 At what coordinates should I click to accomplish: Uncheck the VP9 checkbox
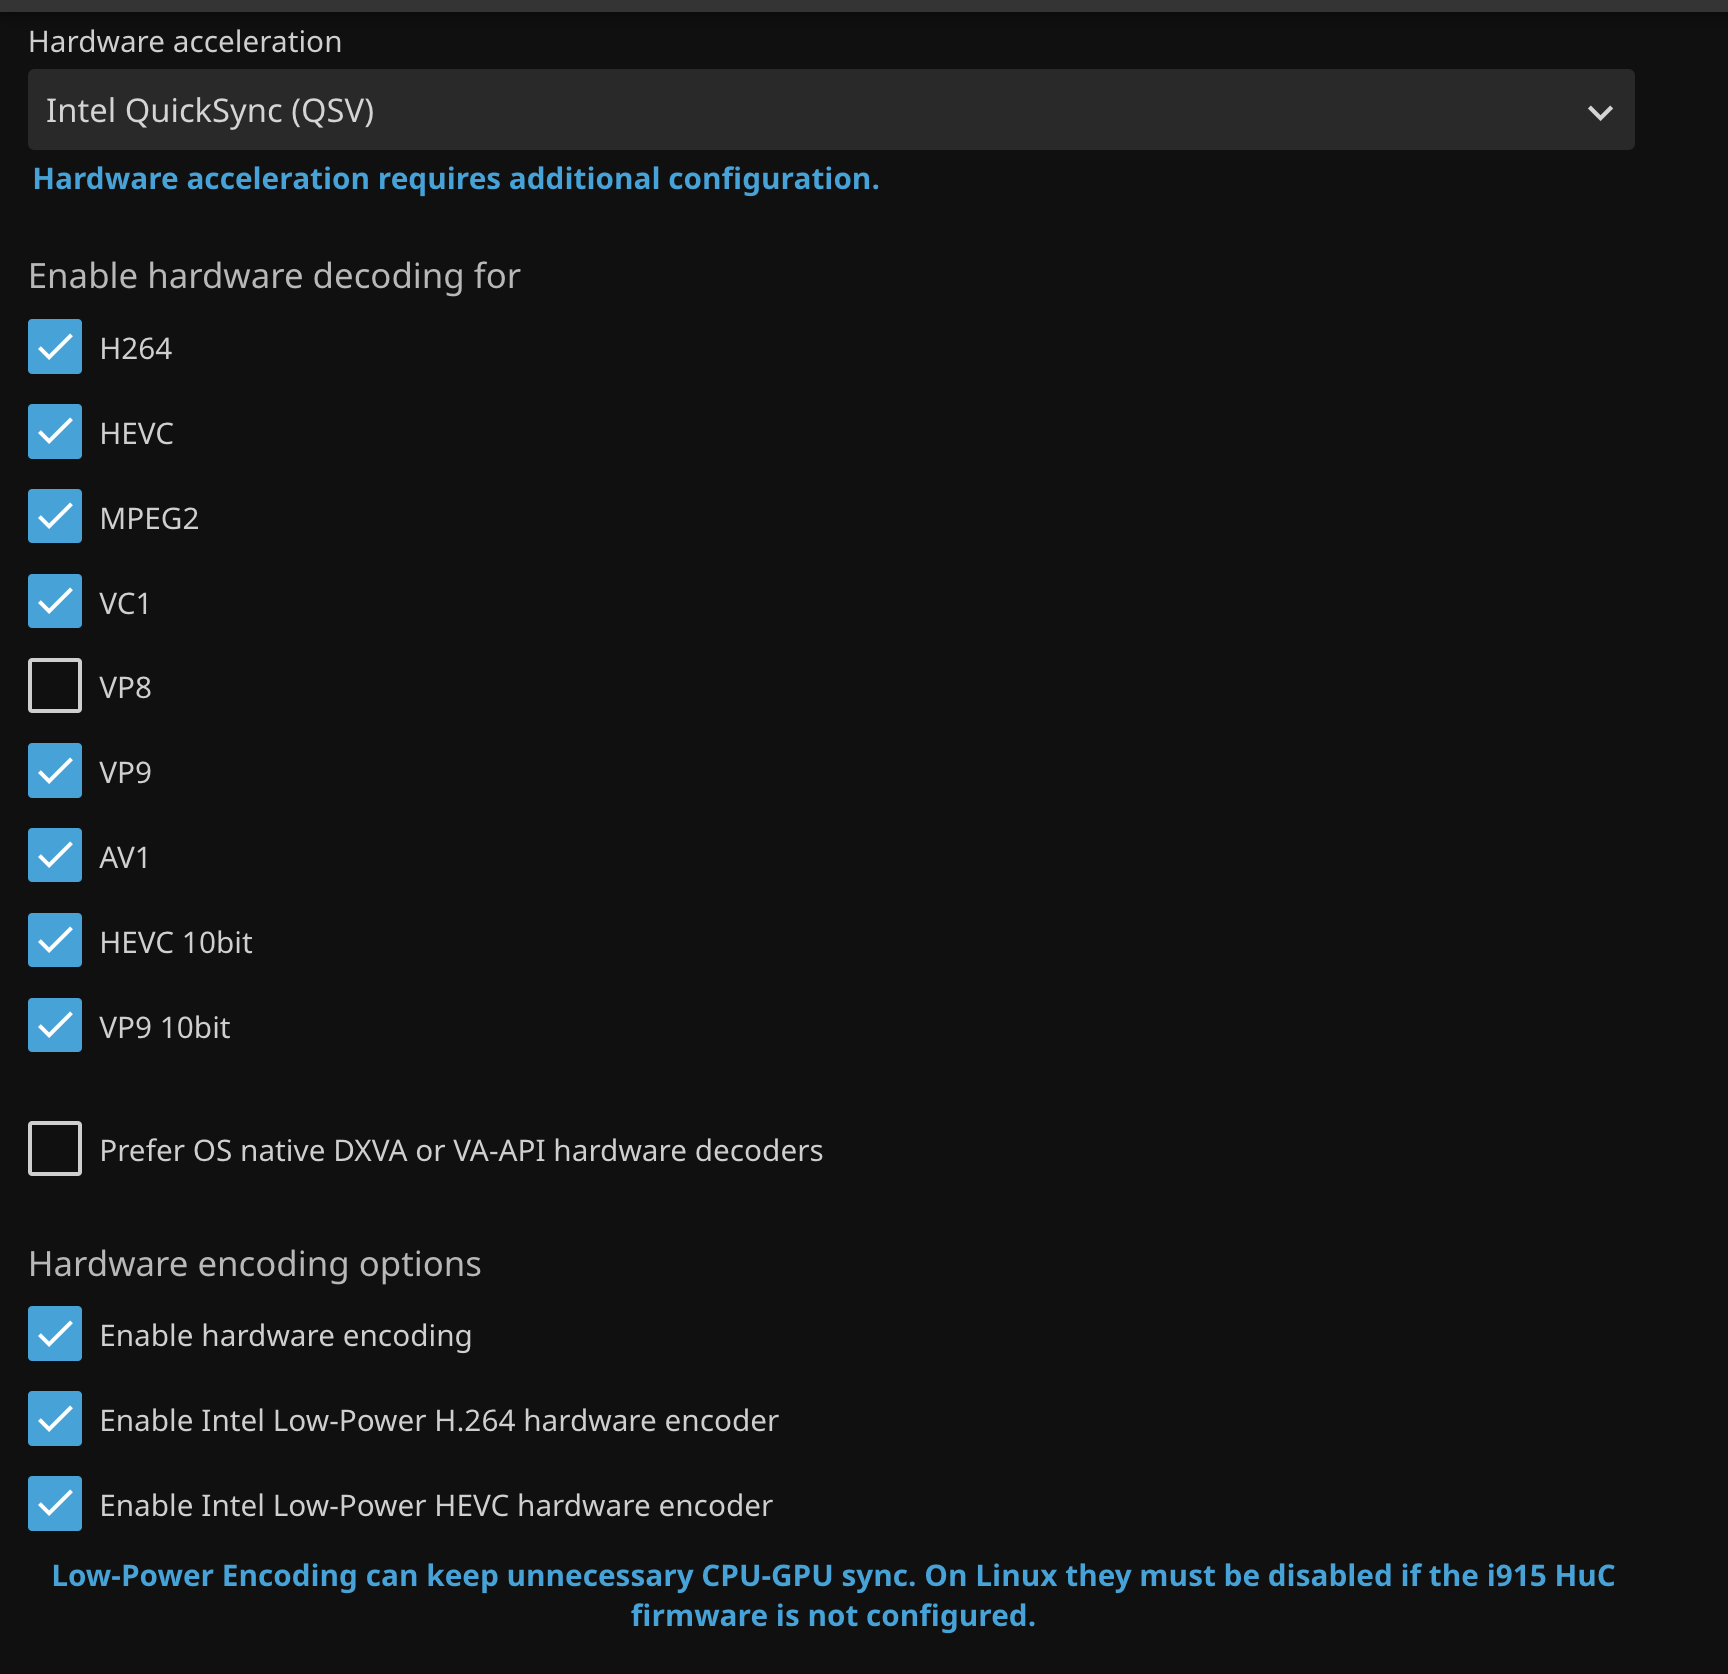(55, 771)
